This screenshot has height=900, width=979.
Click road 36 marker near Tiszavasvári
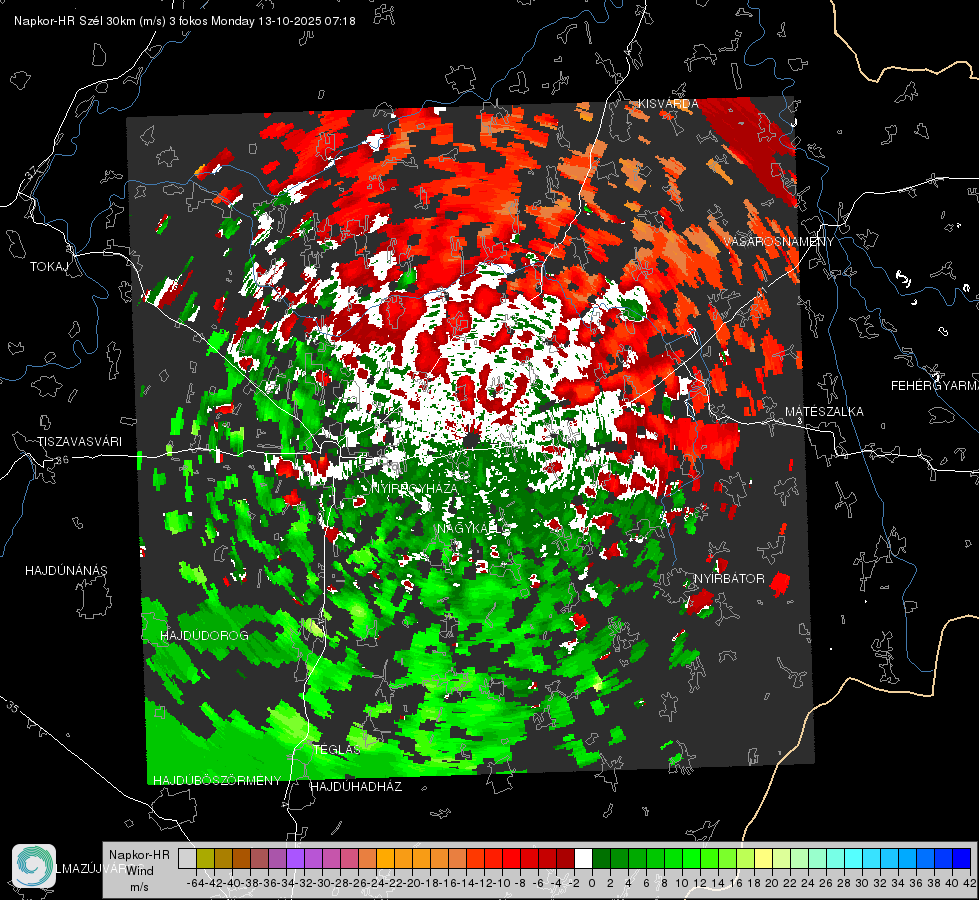[x=62, y=460]
